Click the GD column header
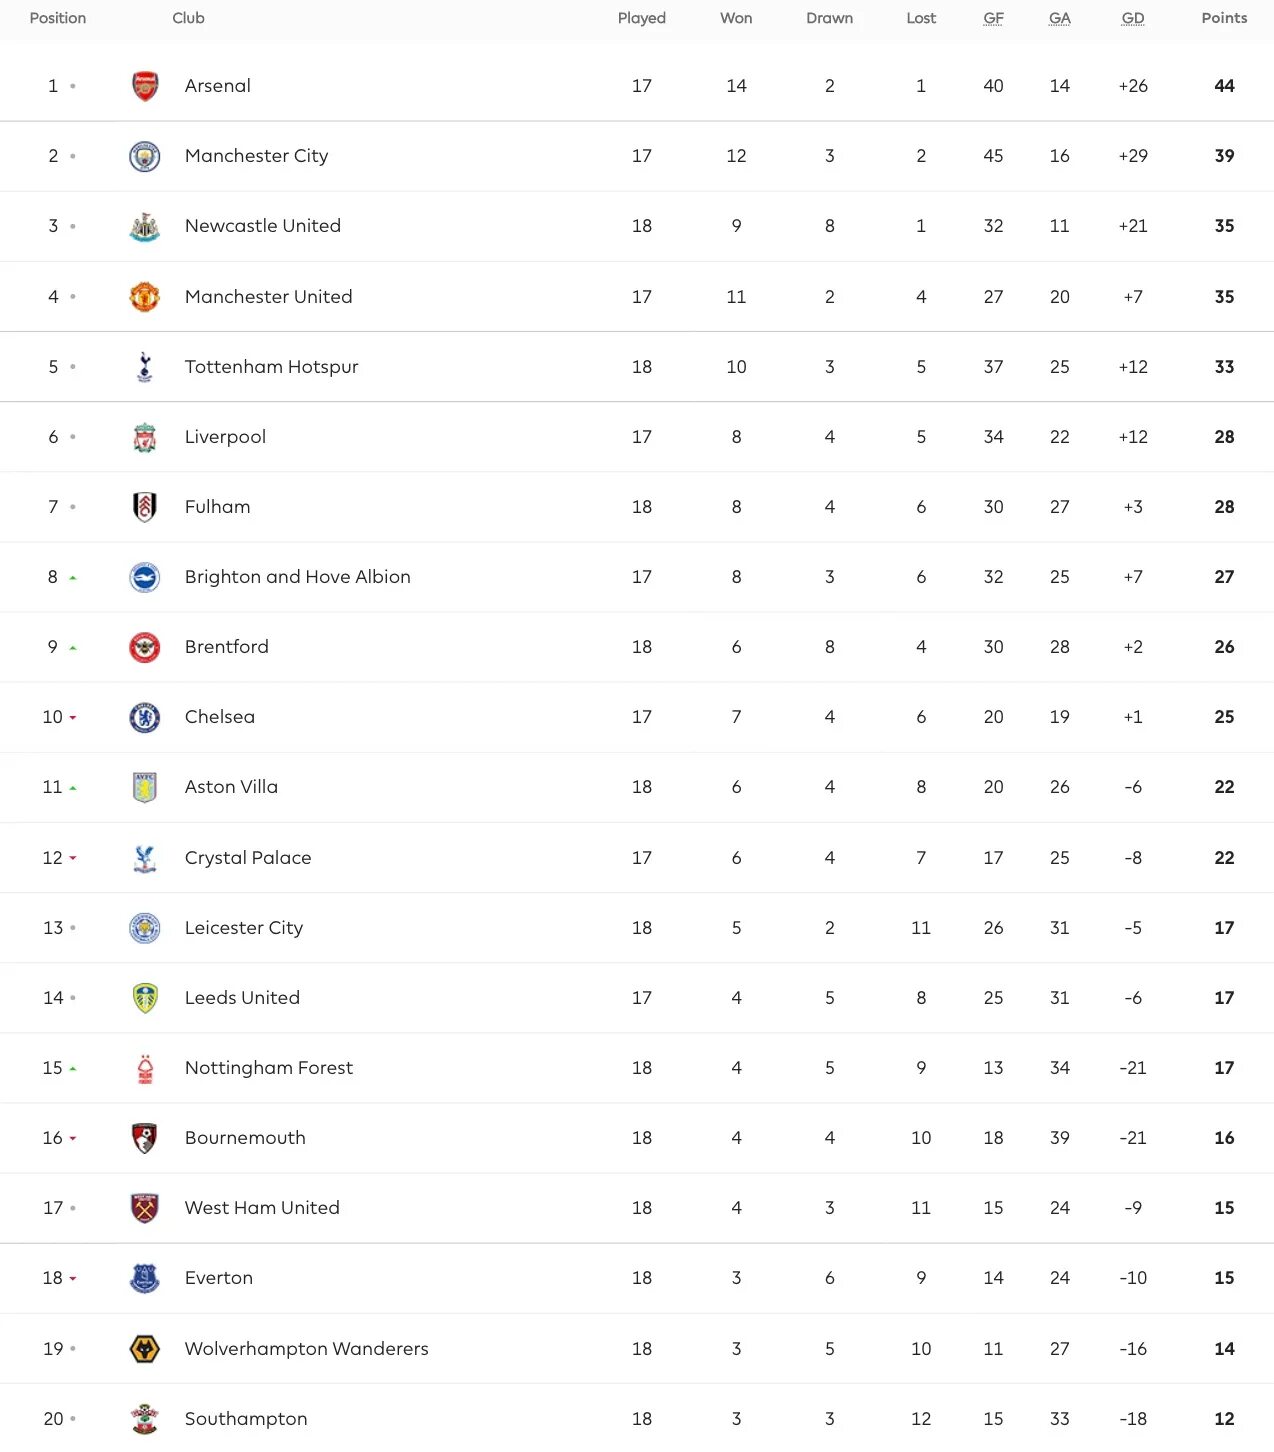 (1133, 18)
